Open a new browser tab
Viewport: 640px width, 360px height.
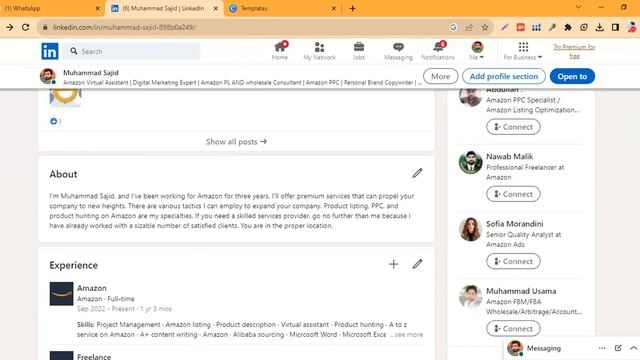pyautogui.click(x=353, y=8)
